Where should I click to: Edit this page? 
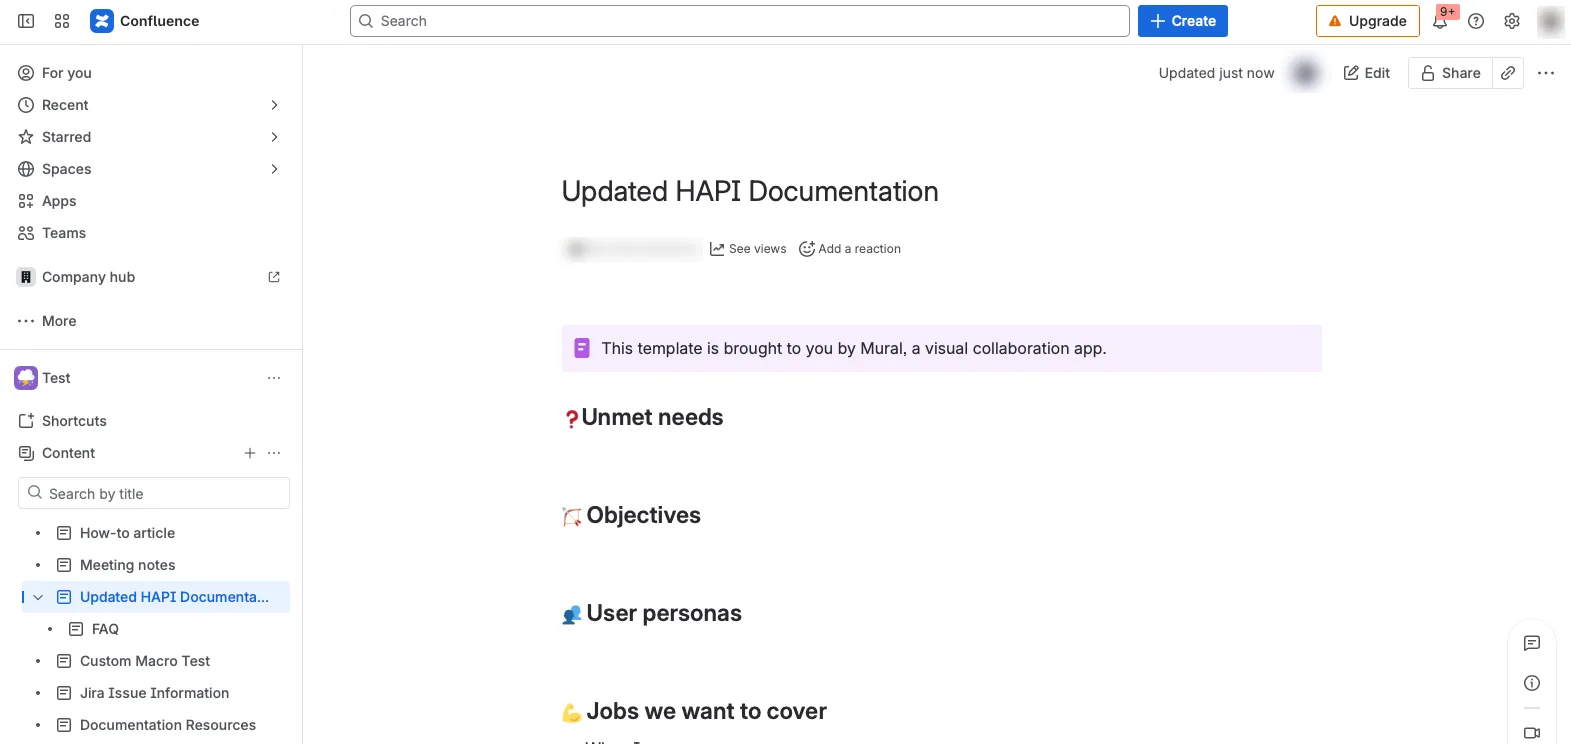point(1367,73)
